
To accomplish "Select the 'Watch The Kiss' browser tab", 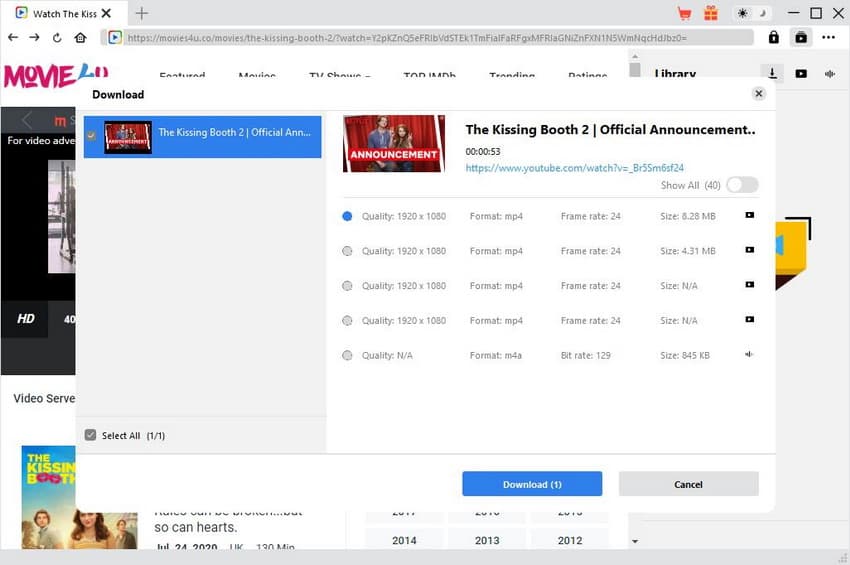I will pyautogui.click(x=65, y=14).
